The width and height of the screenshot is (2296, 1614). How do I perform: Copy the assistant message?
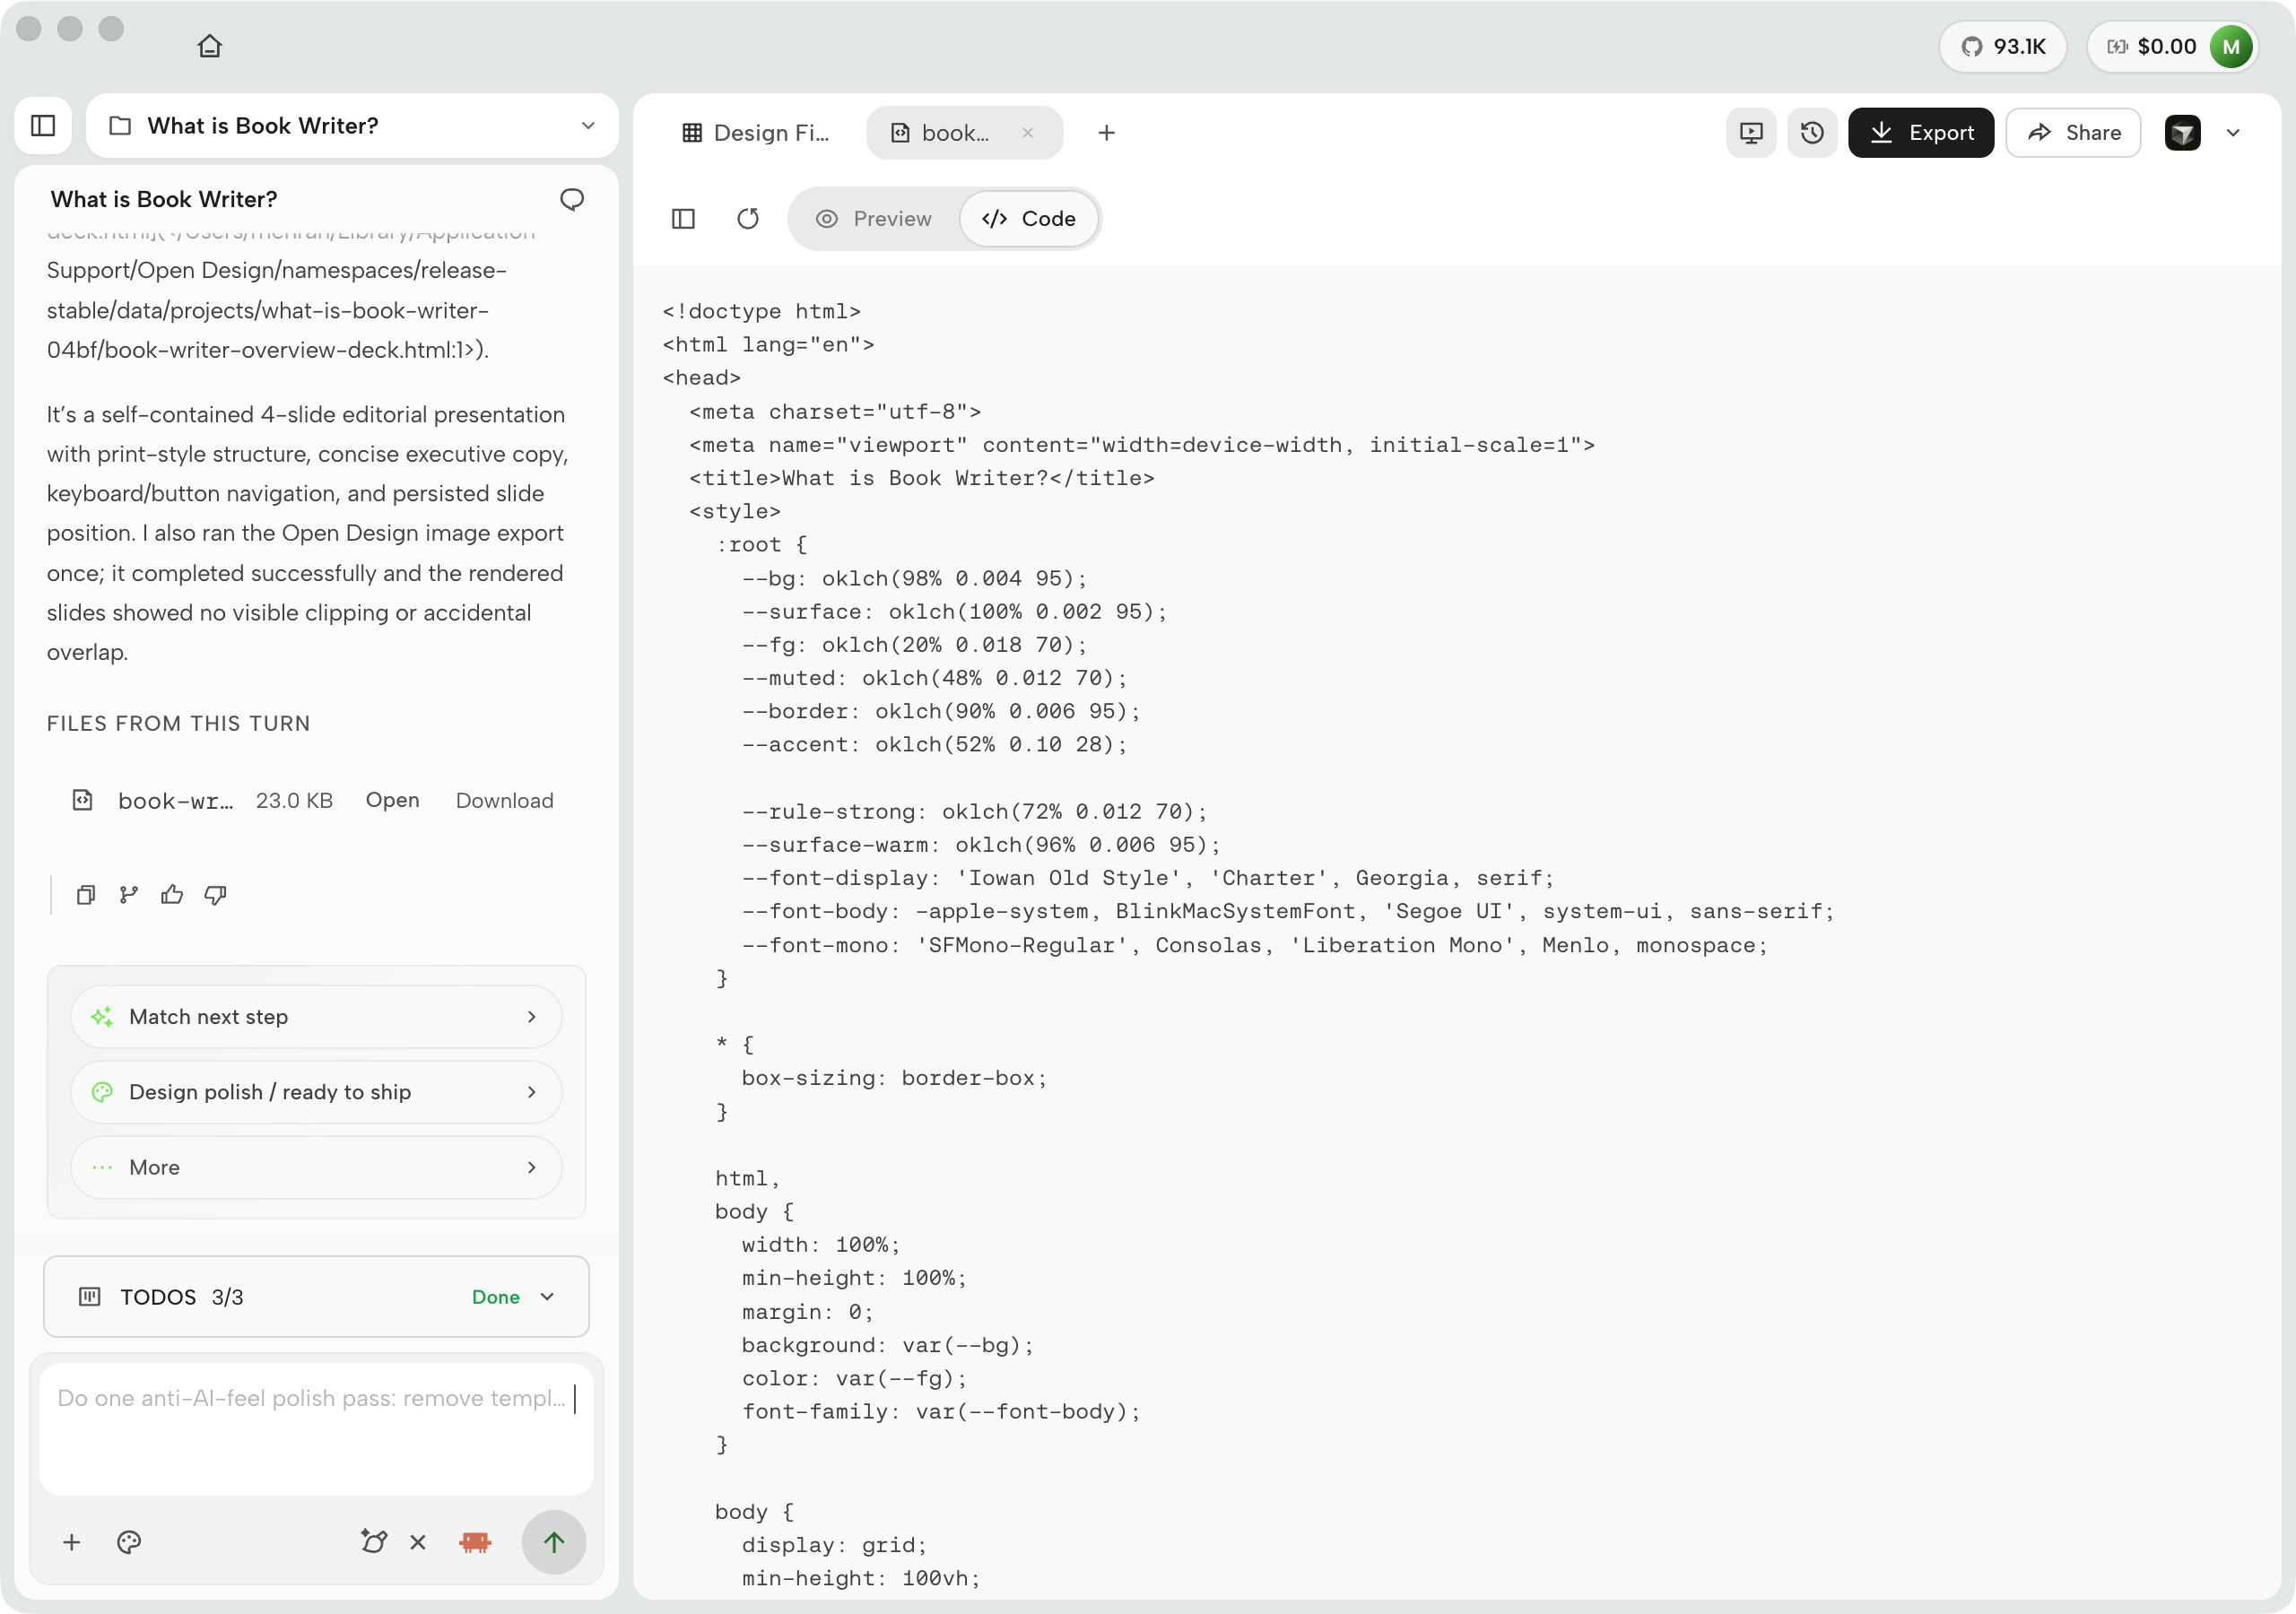tap(86, 895)
